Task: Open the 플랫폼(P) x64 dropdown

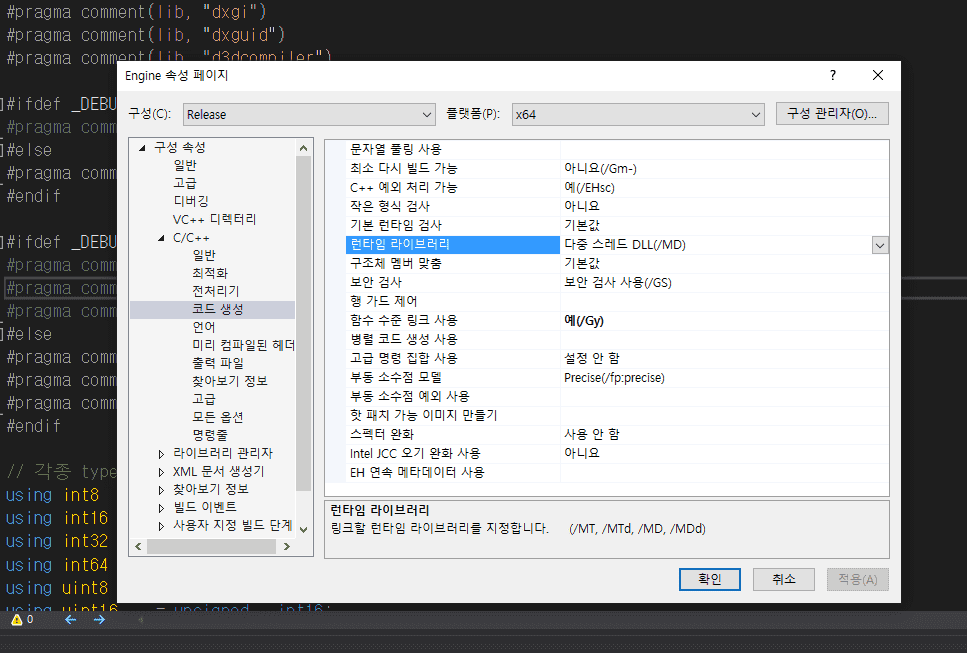Action: click(x=638, y=115)
